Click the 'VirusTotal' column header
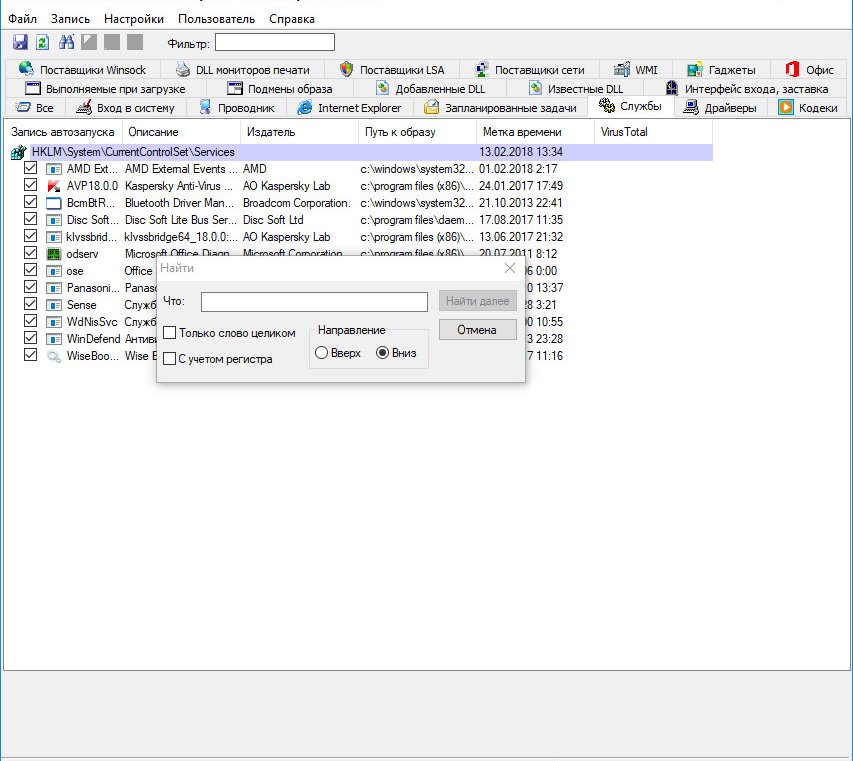 tap(653, 132)
